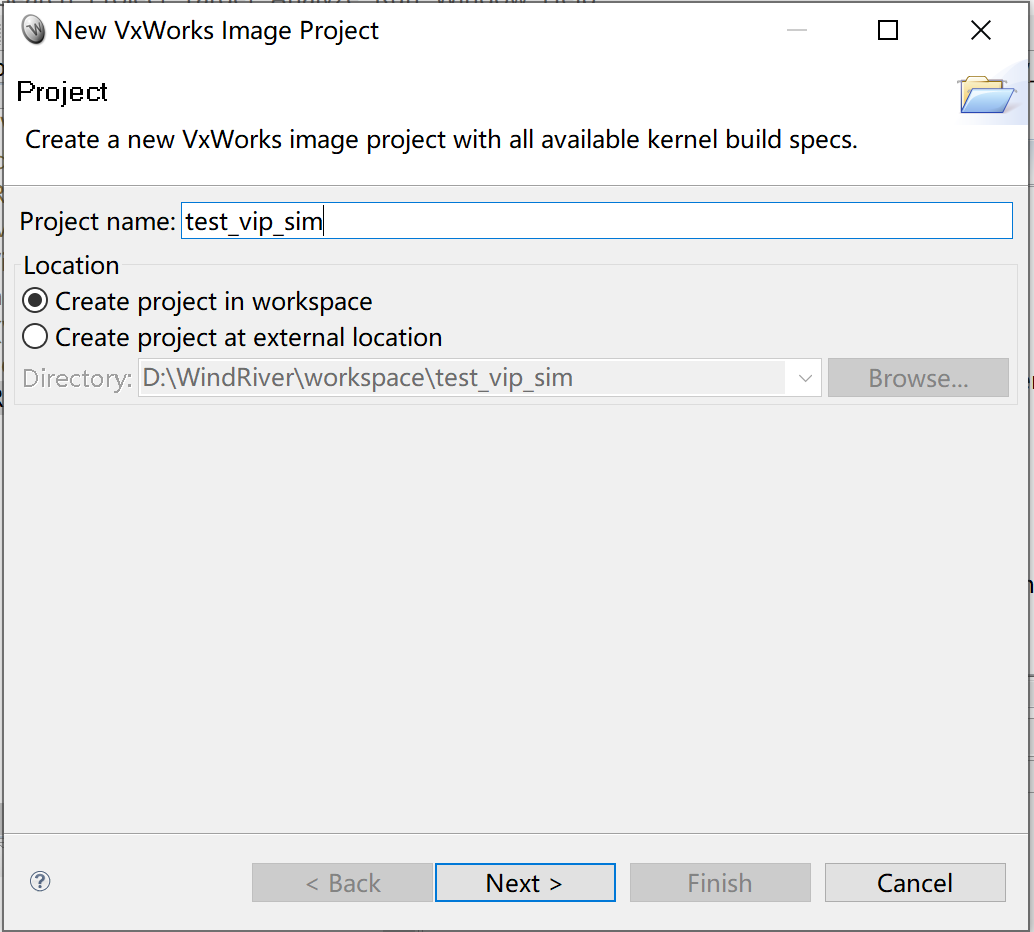Click the Directory path field
This screenshot has height=932, width=1034.
click(x=450, y=378)
